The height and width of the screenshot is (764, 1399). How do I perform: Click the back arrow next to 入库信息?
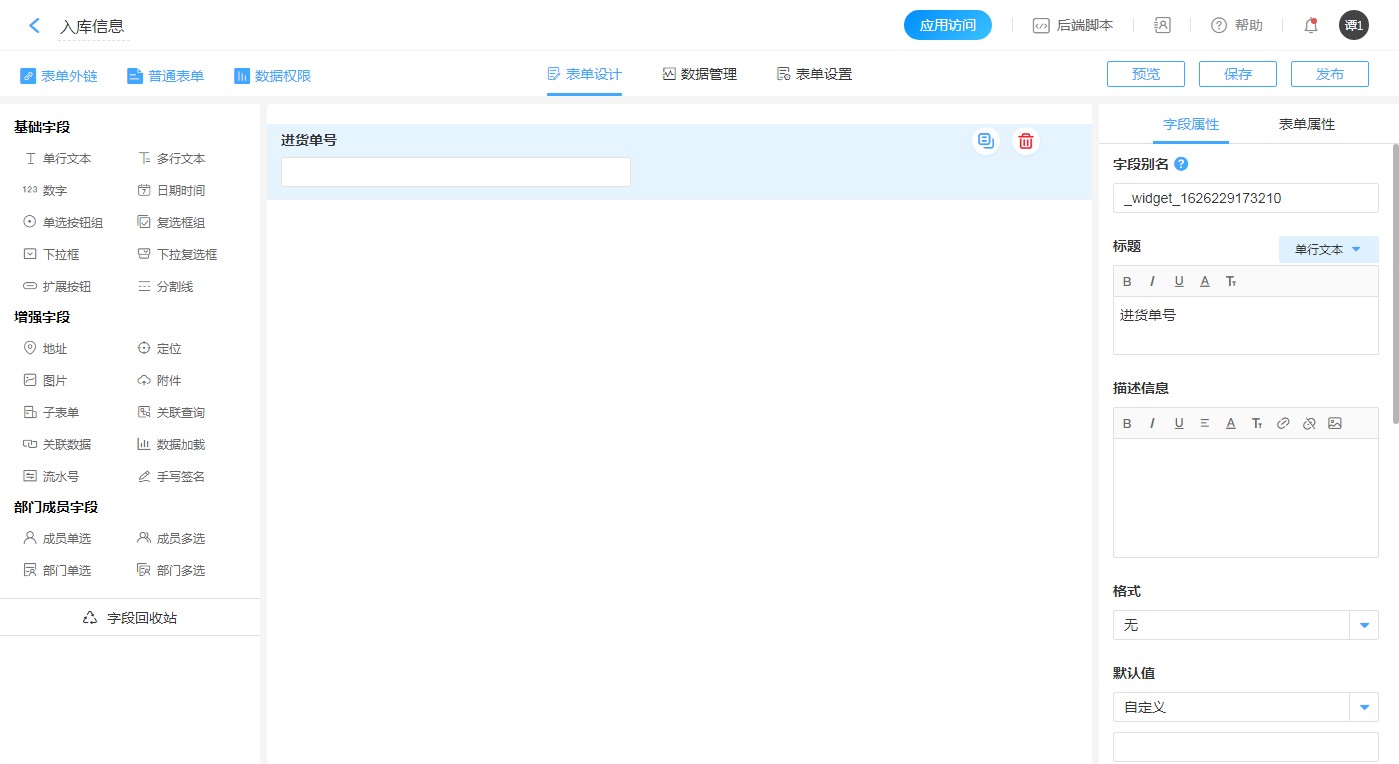tap(35, 26)
